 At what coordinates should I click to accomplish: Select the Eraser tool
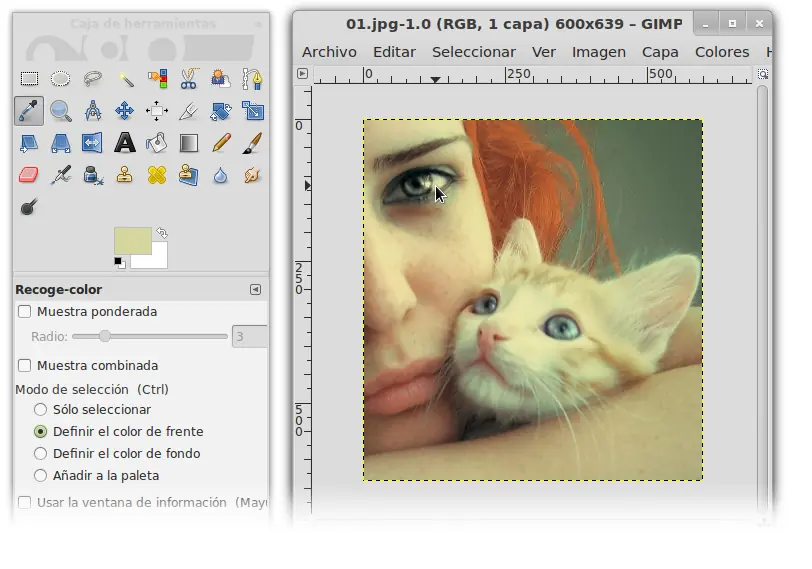coord(28,175)
